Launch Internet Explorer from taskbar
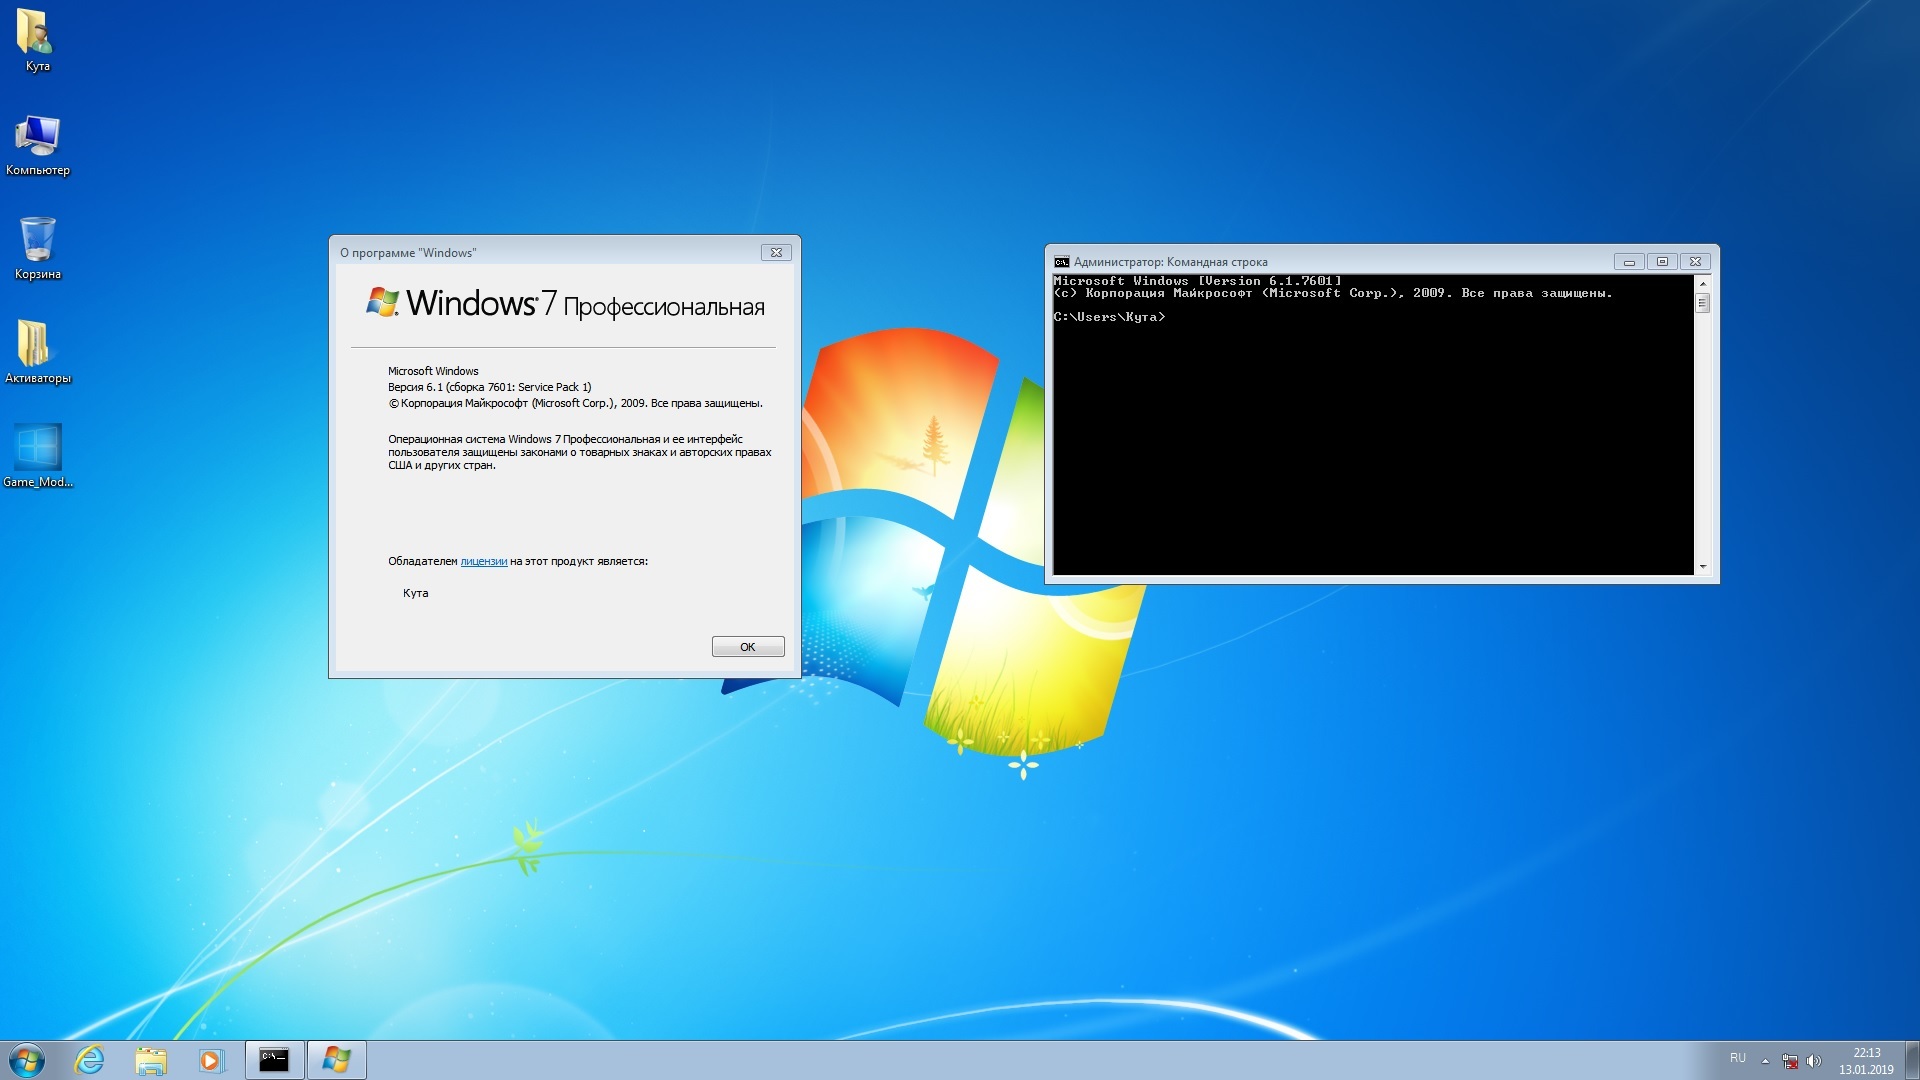Viewport: 1920px width, 1080px height. [90, 1060]
